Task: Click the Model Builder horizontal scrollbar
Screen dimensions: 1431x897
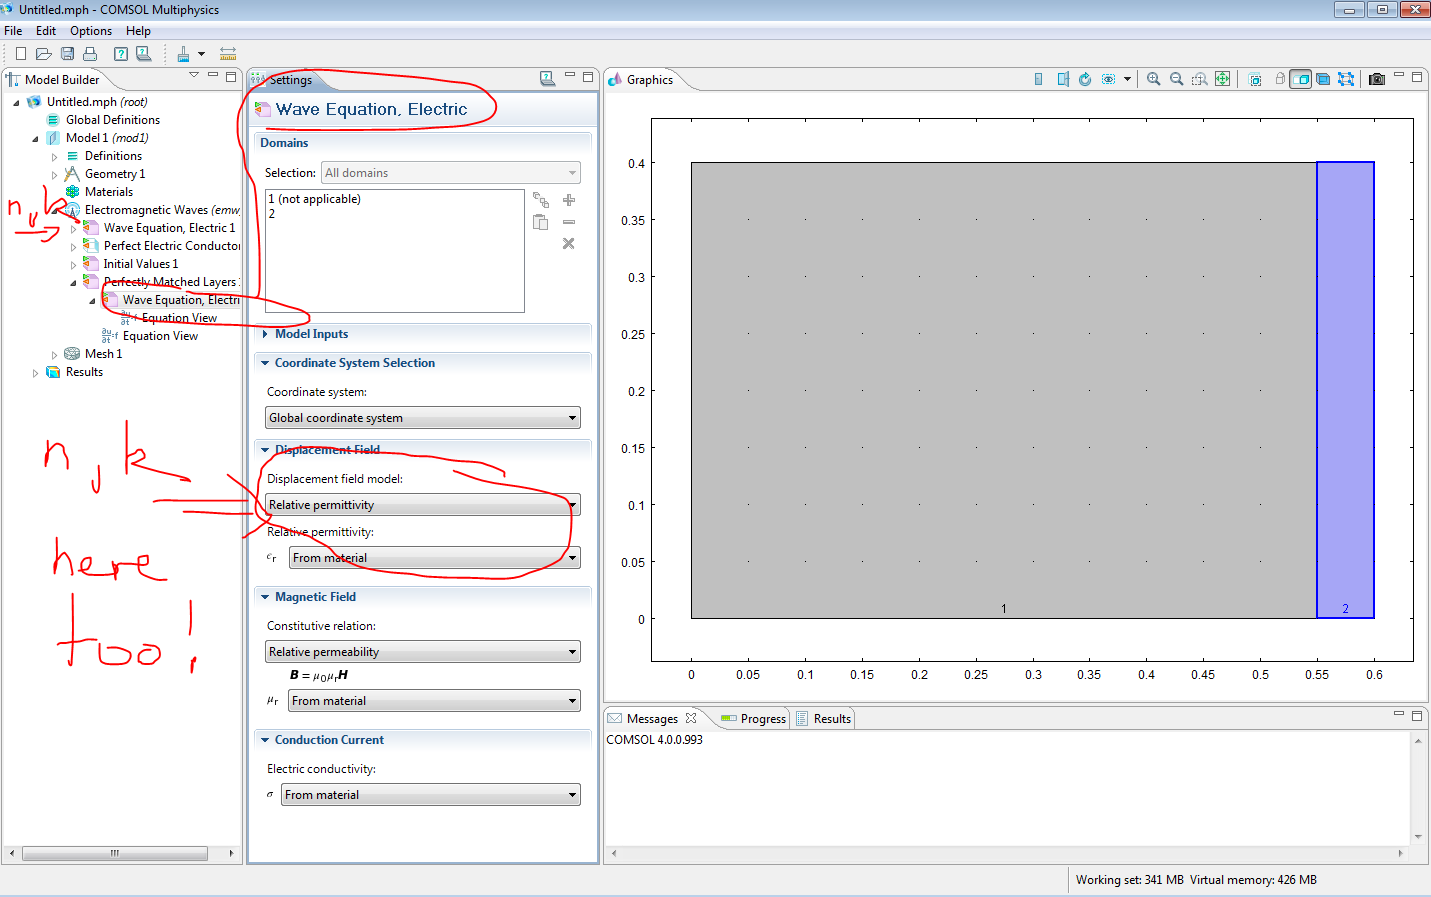Action: pos(114,853)
